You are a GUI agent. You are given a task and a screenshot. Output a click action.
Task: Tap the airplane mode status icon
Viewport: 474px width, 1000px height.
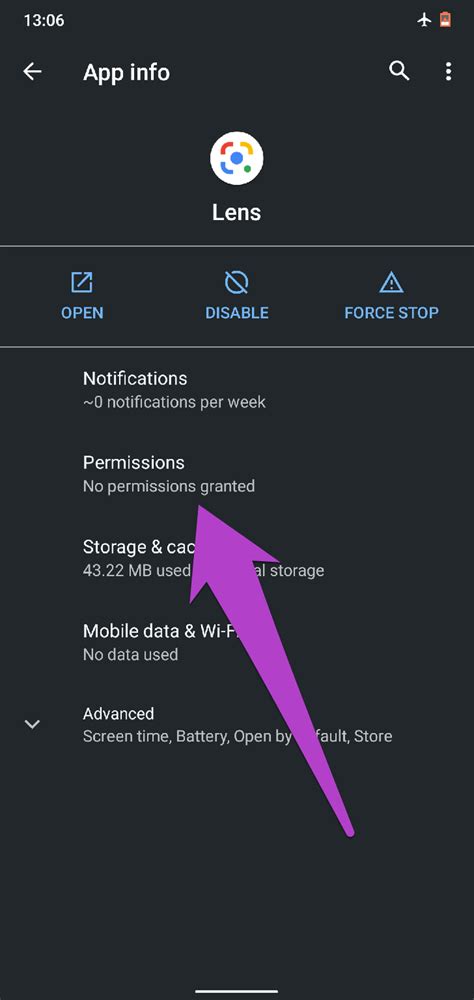point(424,20)
